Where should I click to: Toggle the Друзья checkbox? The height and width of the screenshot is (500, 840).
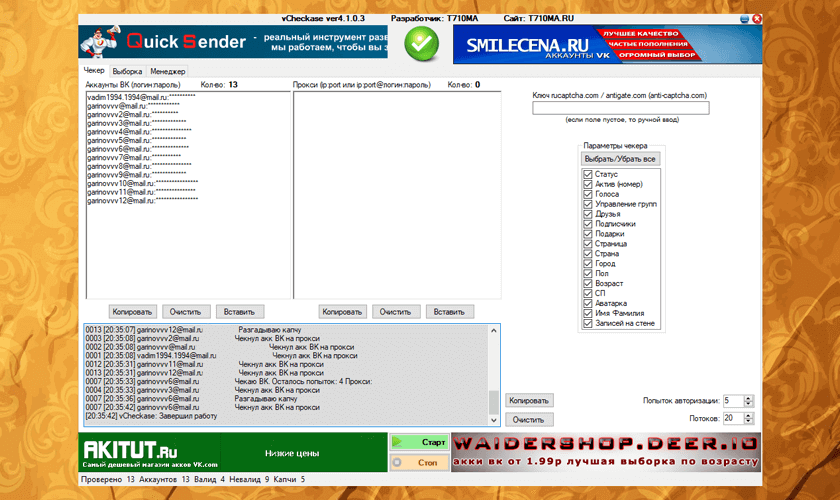click(588, 214)
